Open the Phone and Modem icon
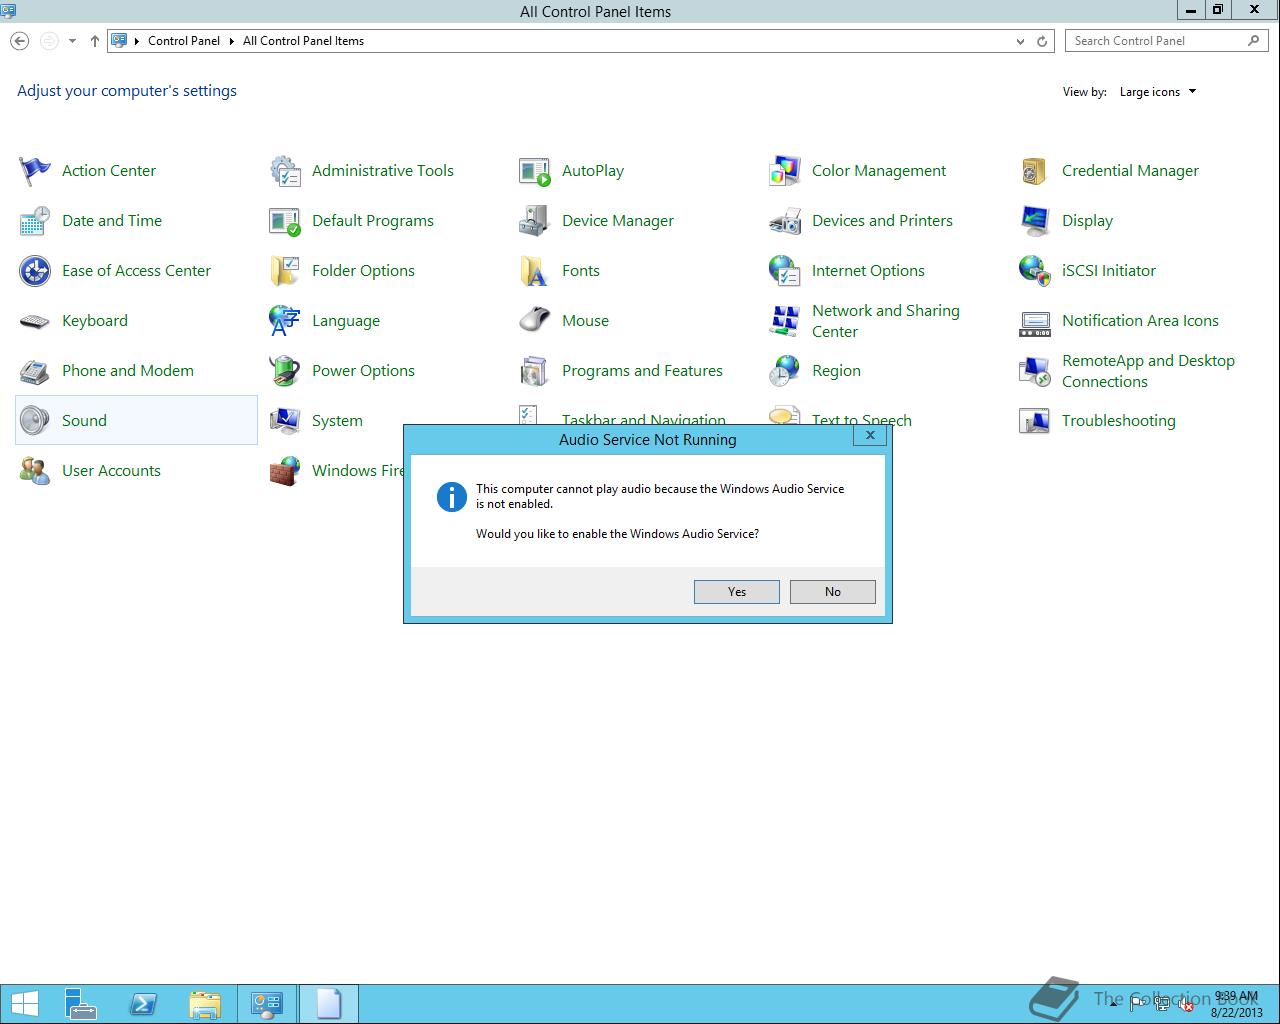 35,371
